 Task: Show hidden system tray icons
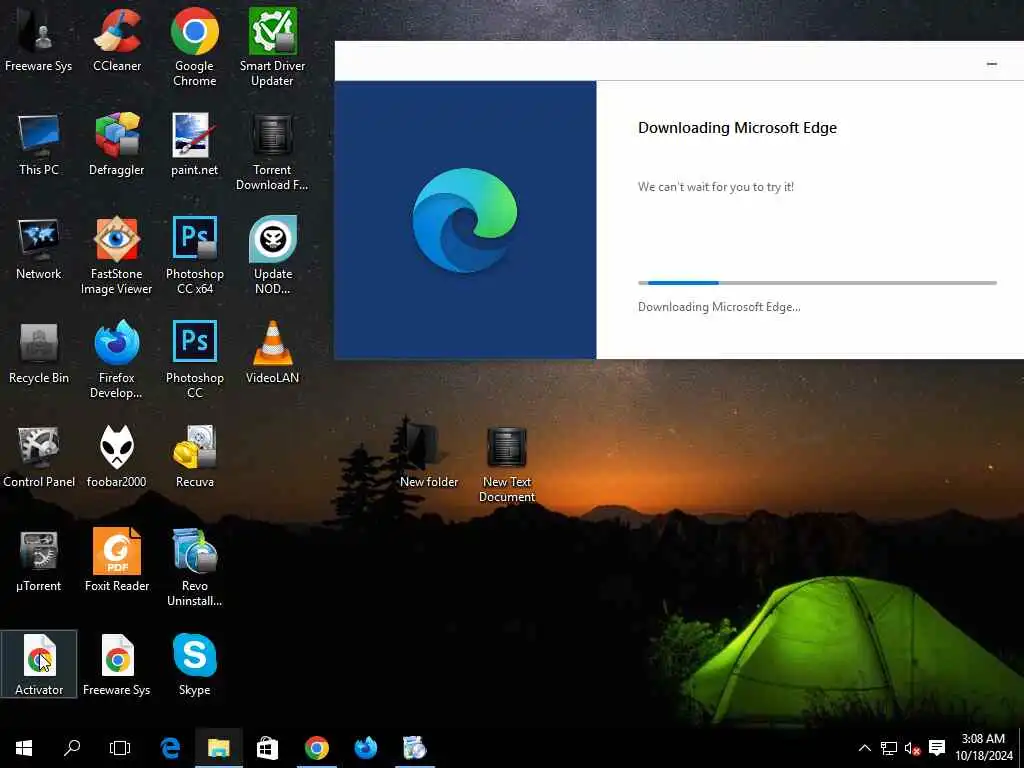[x=865, y=748]
